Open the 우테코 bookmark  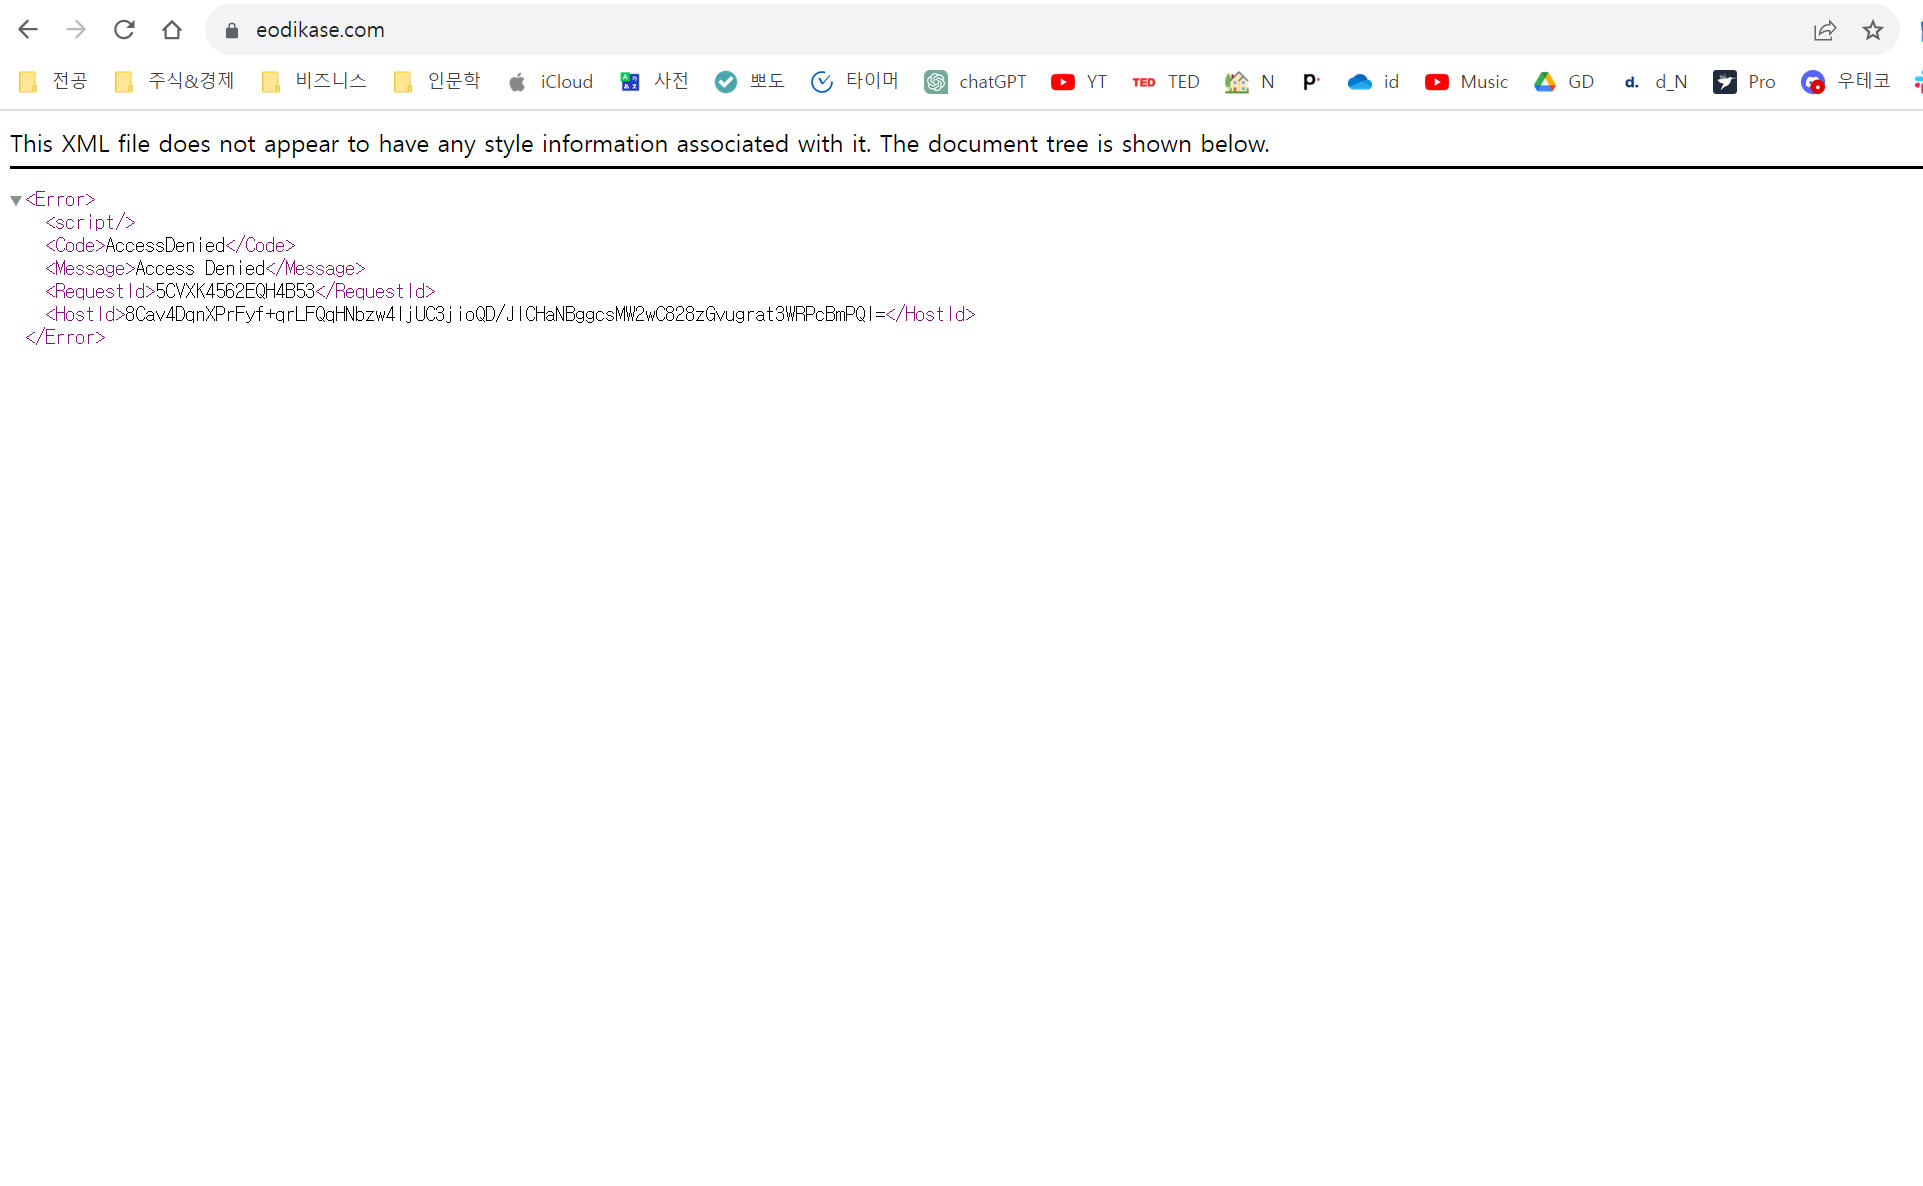click(1846, 81)
